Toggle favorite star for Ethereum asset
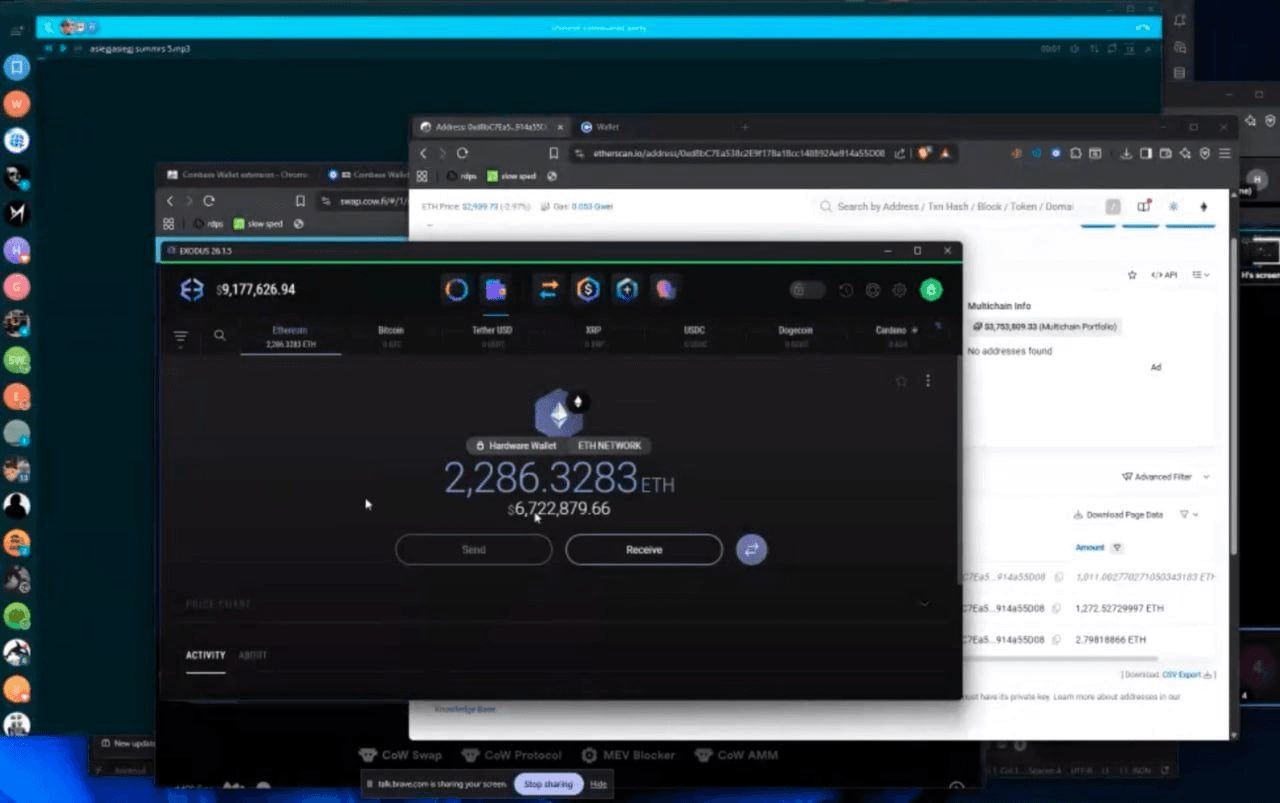 pos(901,381)
